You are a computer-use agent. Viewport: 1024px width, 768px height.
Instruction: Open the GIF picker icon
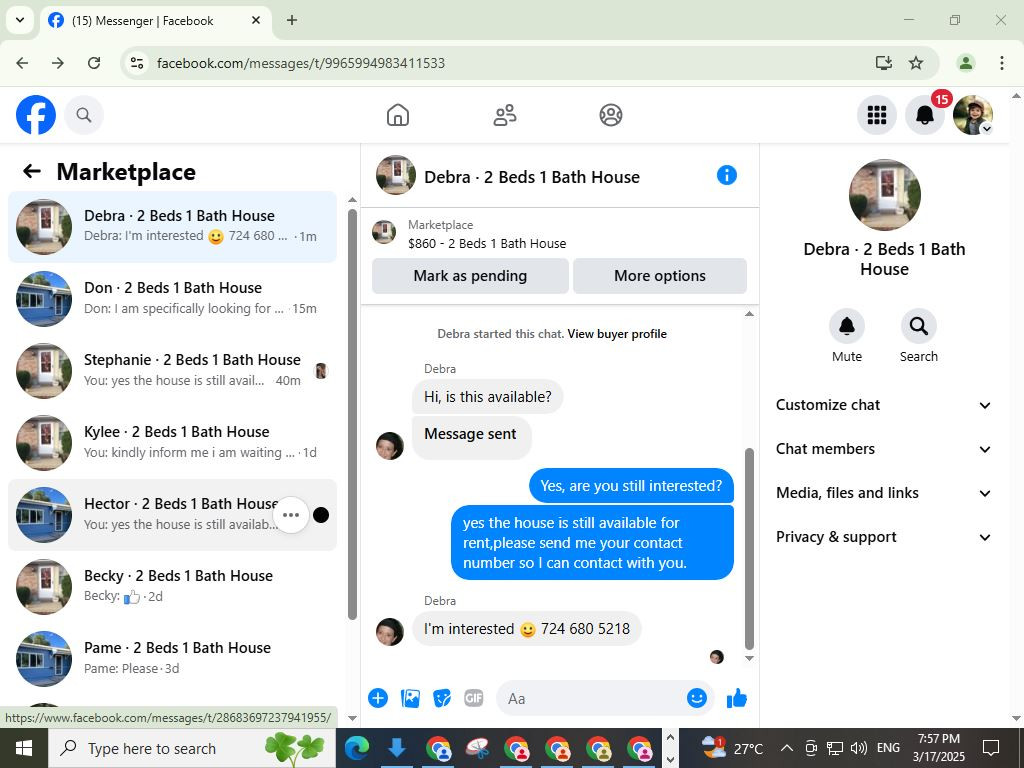tap(473, 698)
